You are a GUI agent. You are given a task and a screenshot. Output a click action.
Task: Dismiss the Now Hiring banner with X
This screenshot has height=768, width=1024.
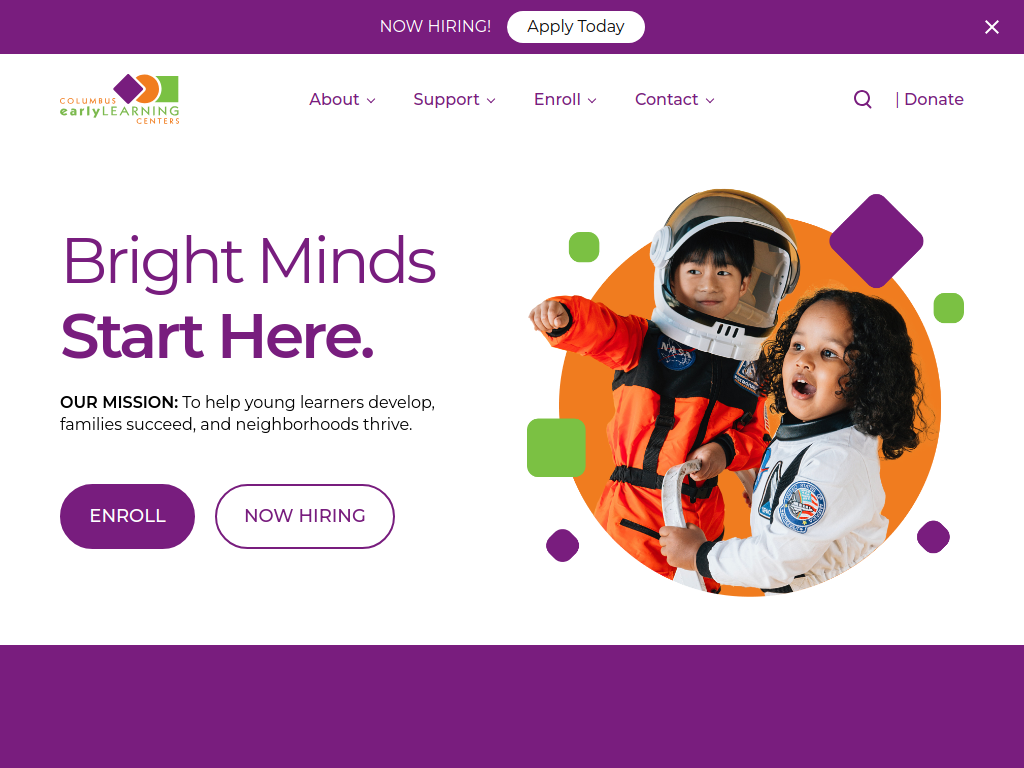pyautogui.click(x=991, y=27)
